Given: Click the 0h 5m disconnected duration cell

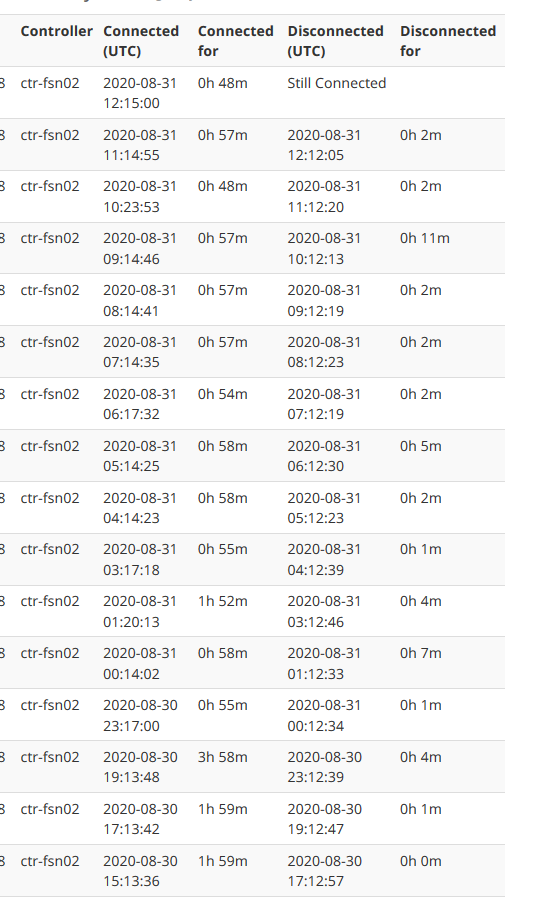Looking at the screenshot, I should point(420,446).
